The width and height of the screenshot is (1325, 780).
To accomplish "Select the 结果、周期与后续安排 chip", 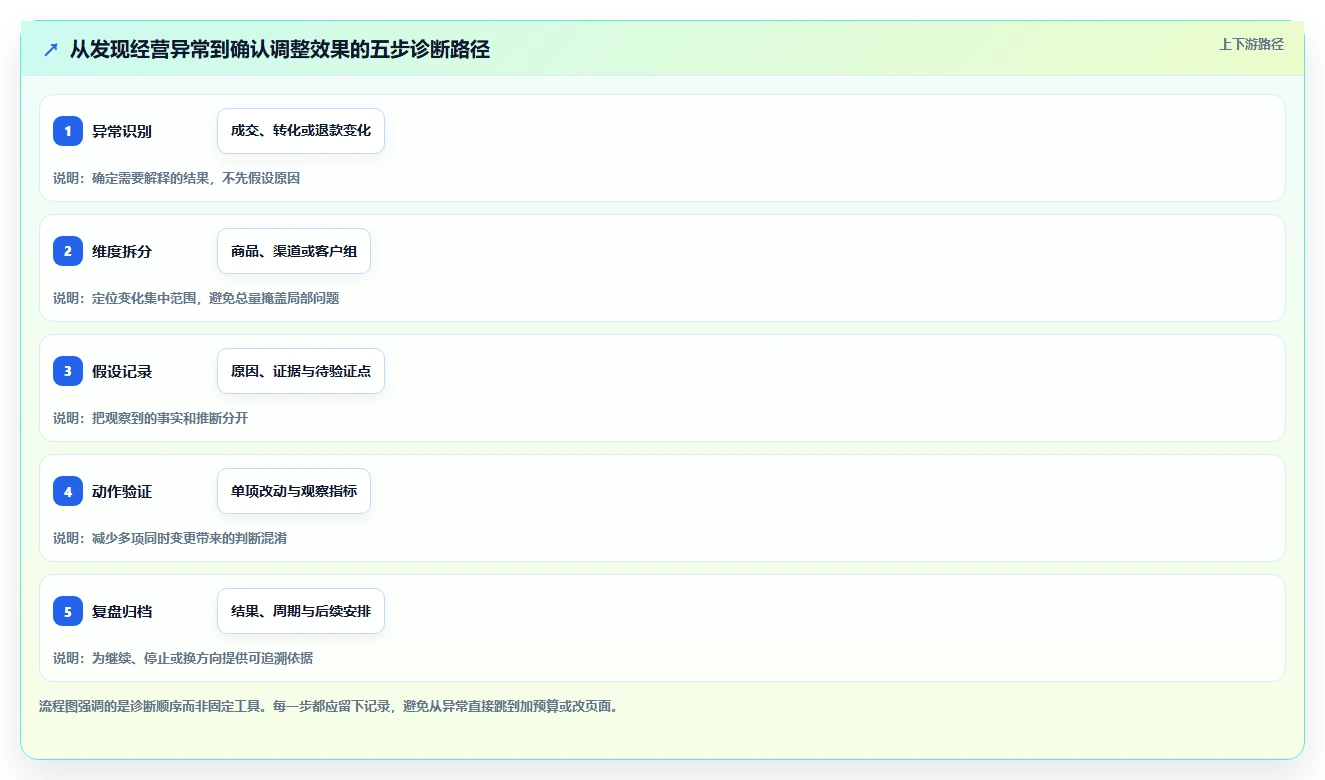I will [301, 611].
